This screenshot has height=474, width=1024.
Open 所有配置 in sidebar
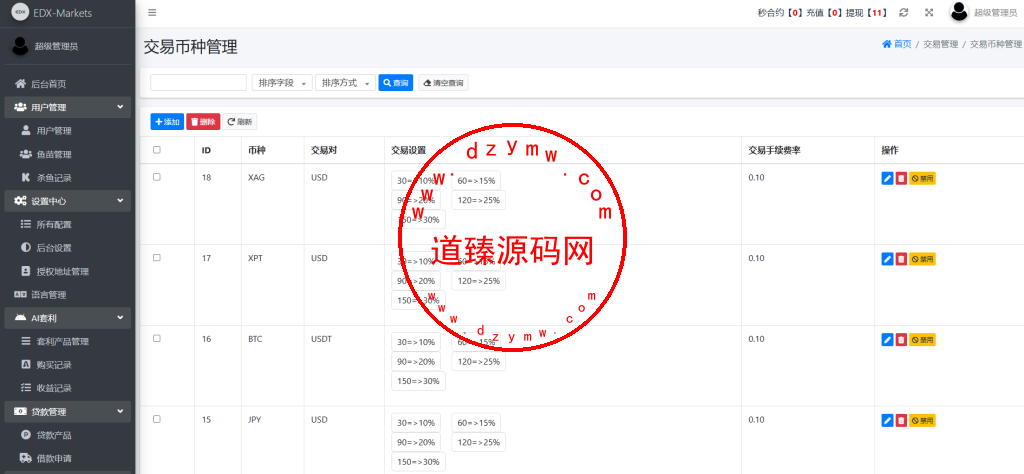tap(67, 224)
